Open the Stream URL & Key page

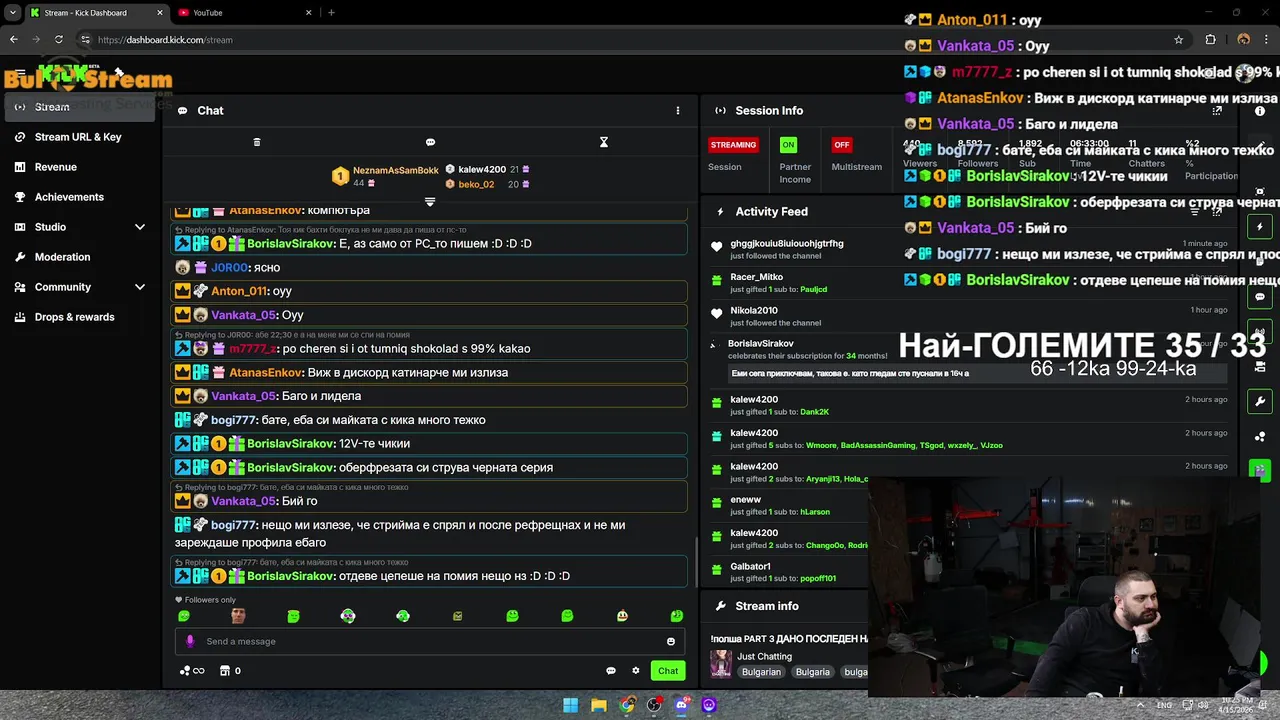click(x=78, y=137)
